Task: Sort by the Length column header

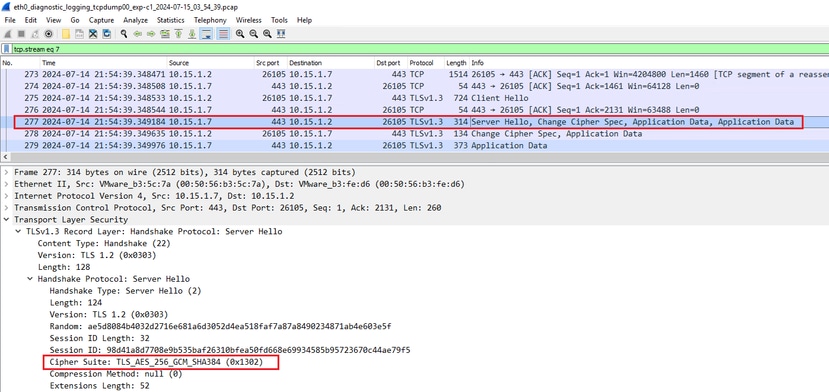Action: coord(457,63)
